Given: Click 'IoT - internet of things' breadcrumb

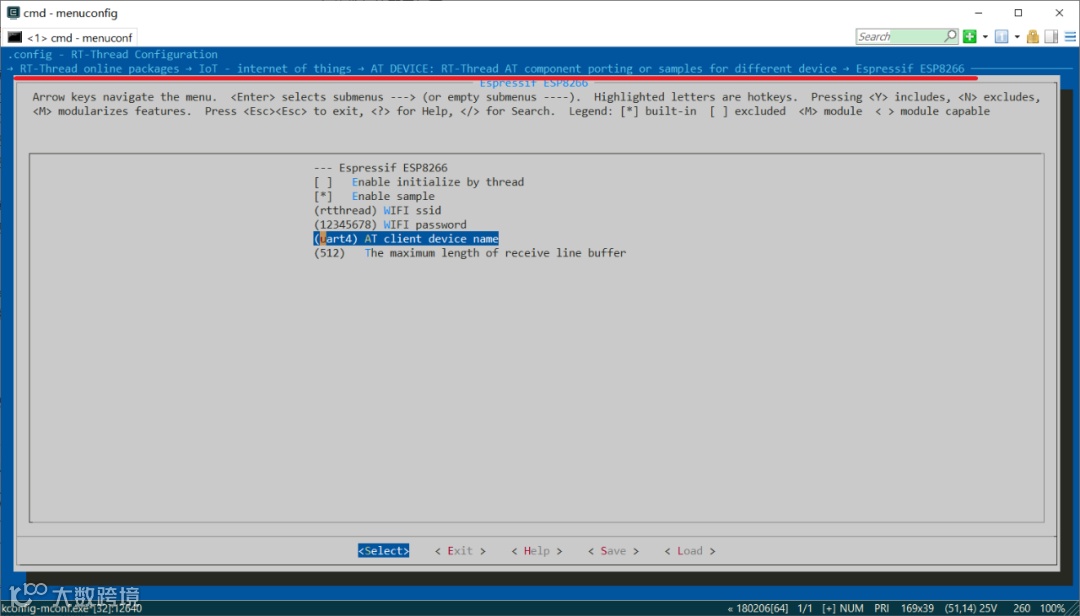Looking at the screenshot, I should click(275, 68).
